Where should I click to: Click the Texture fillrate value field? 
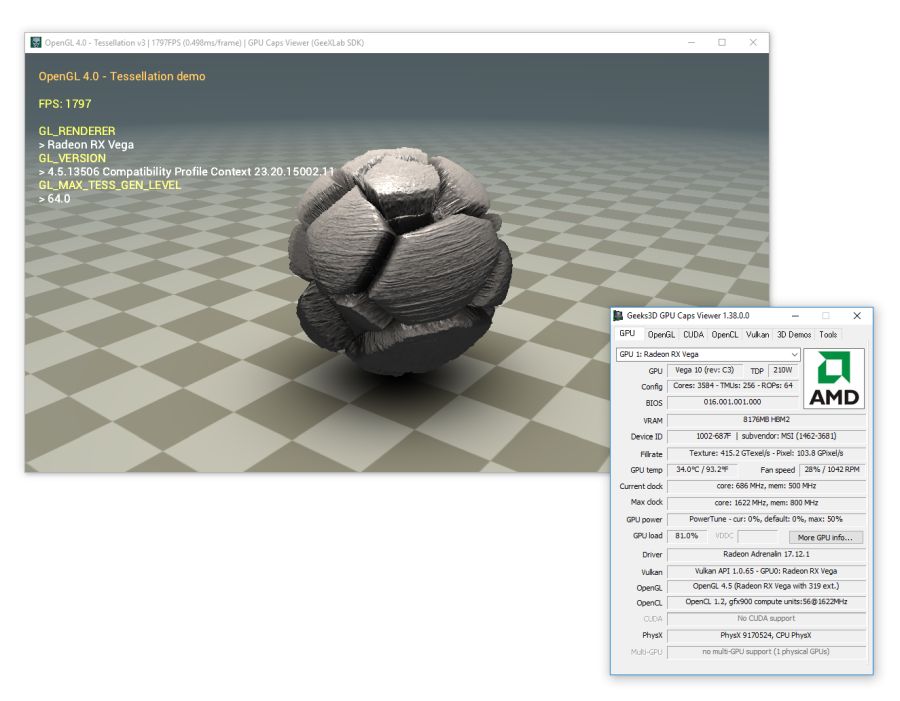[766, 454]
